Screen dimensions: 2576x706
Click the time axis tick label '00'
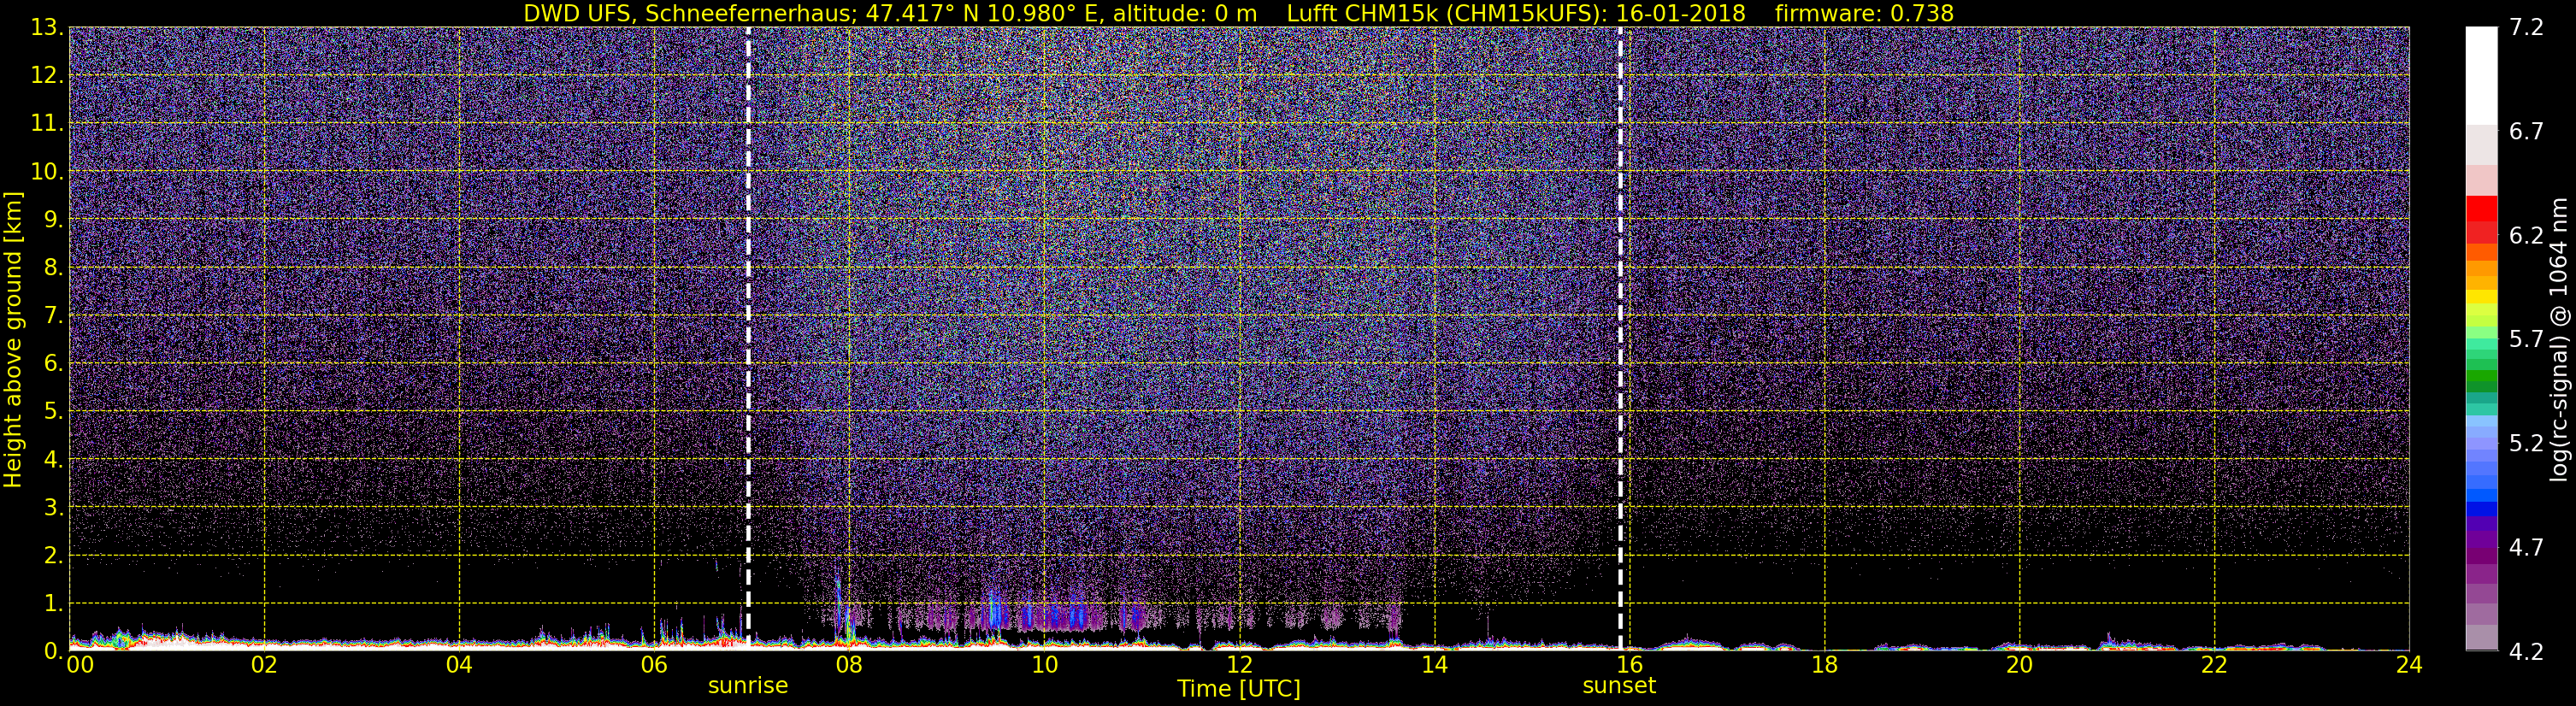click(x=80, y=665)
